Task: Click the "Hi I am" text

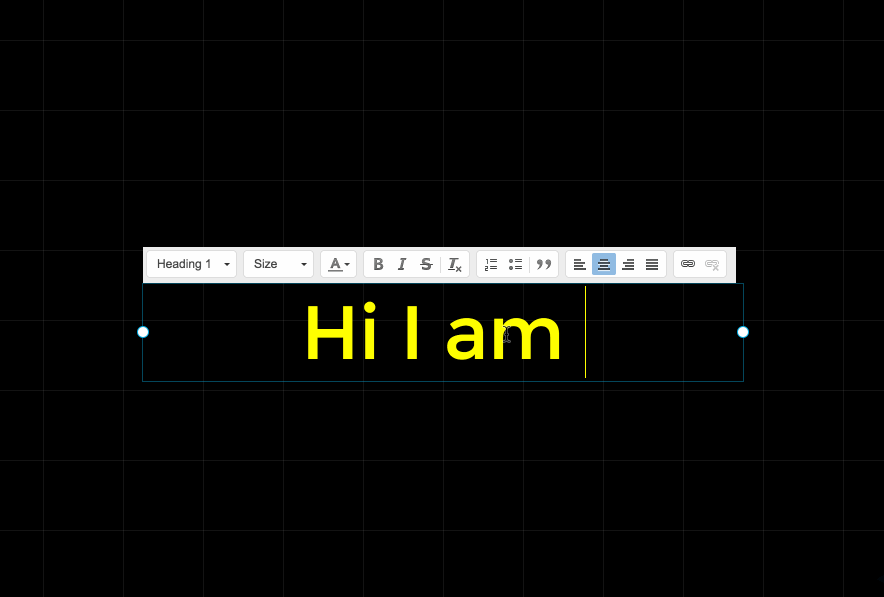Action: (x=433, y=332)
